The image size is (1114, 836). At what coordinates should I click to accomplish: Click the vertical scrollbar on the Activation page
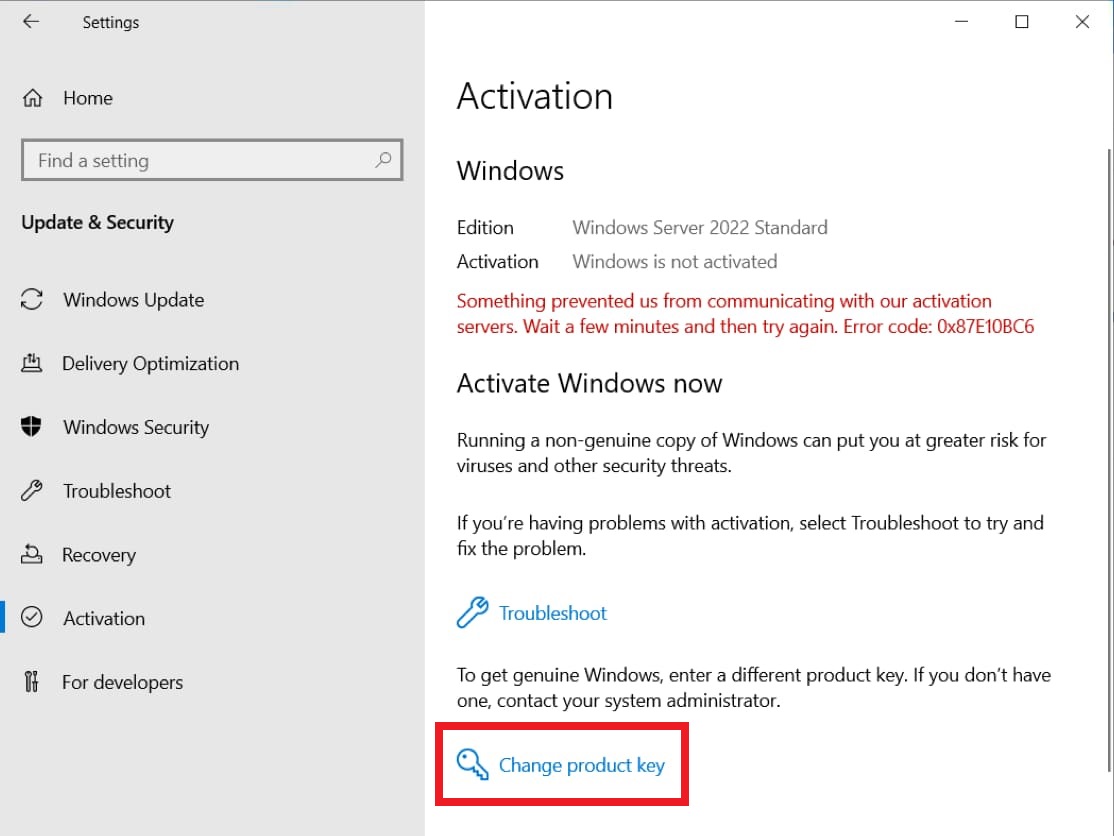tap(1107, 450)
